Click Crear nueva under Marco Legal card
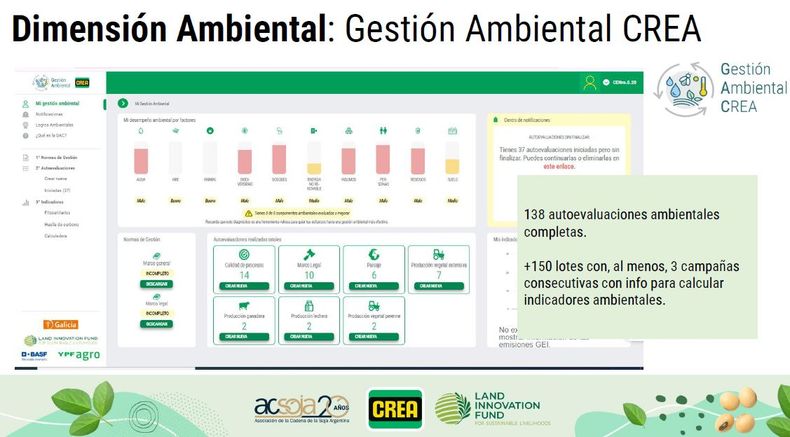The image size is (790, 437). pyautogui.click(x=309, y=286)
